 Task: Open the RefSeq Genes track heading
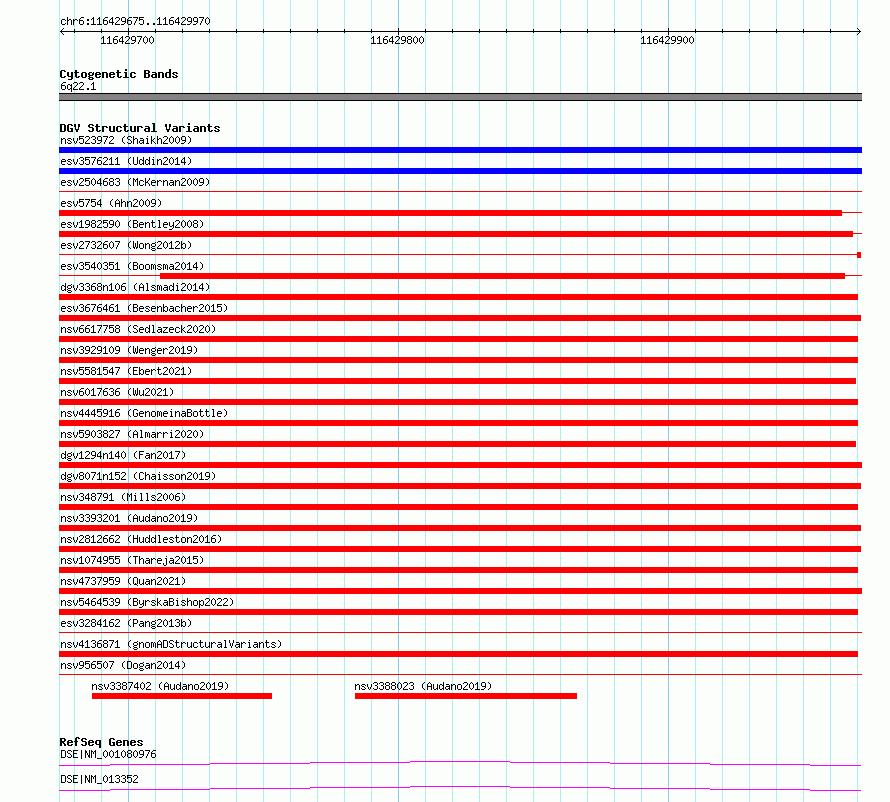click(101, 742)
